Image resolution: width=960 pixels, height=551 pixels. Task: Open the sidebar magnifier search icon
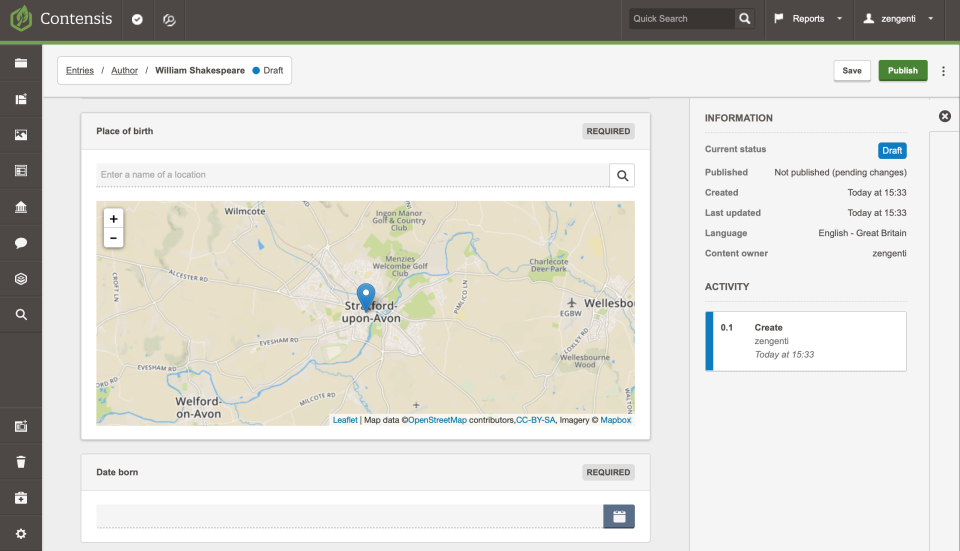pos(21,314)
